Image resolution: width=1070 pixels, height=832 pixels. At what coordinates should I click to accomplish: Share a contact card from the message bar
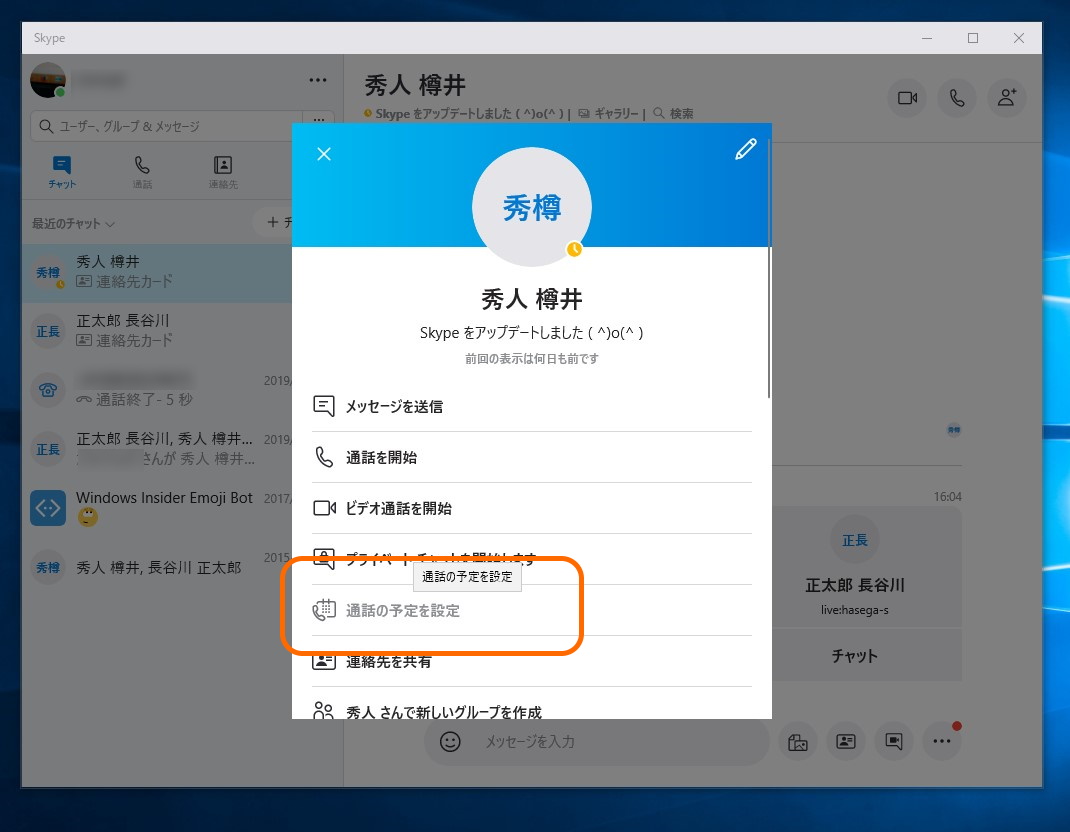click(845, 741)
